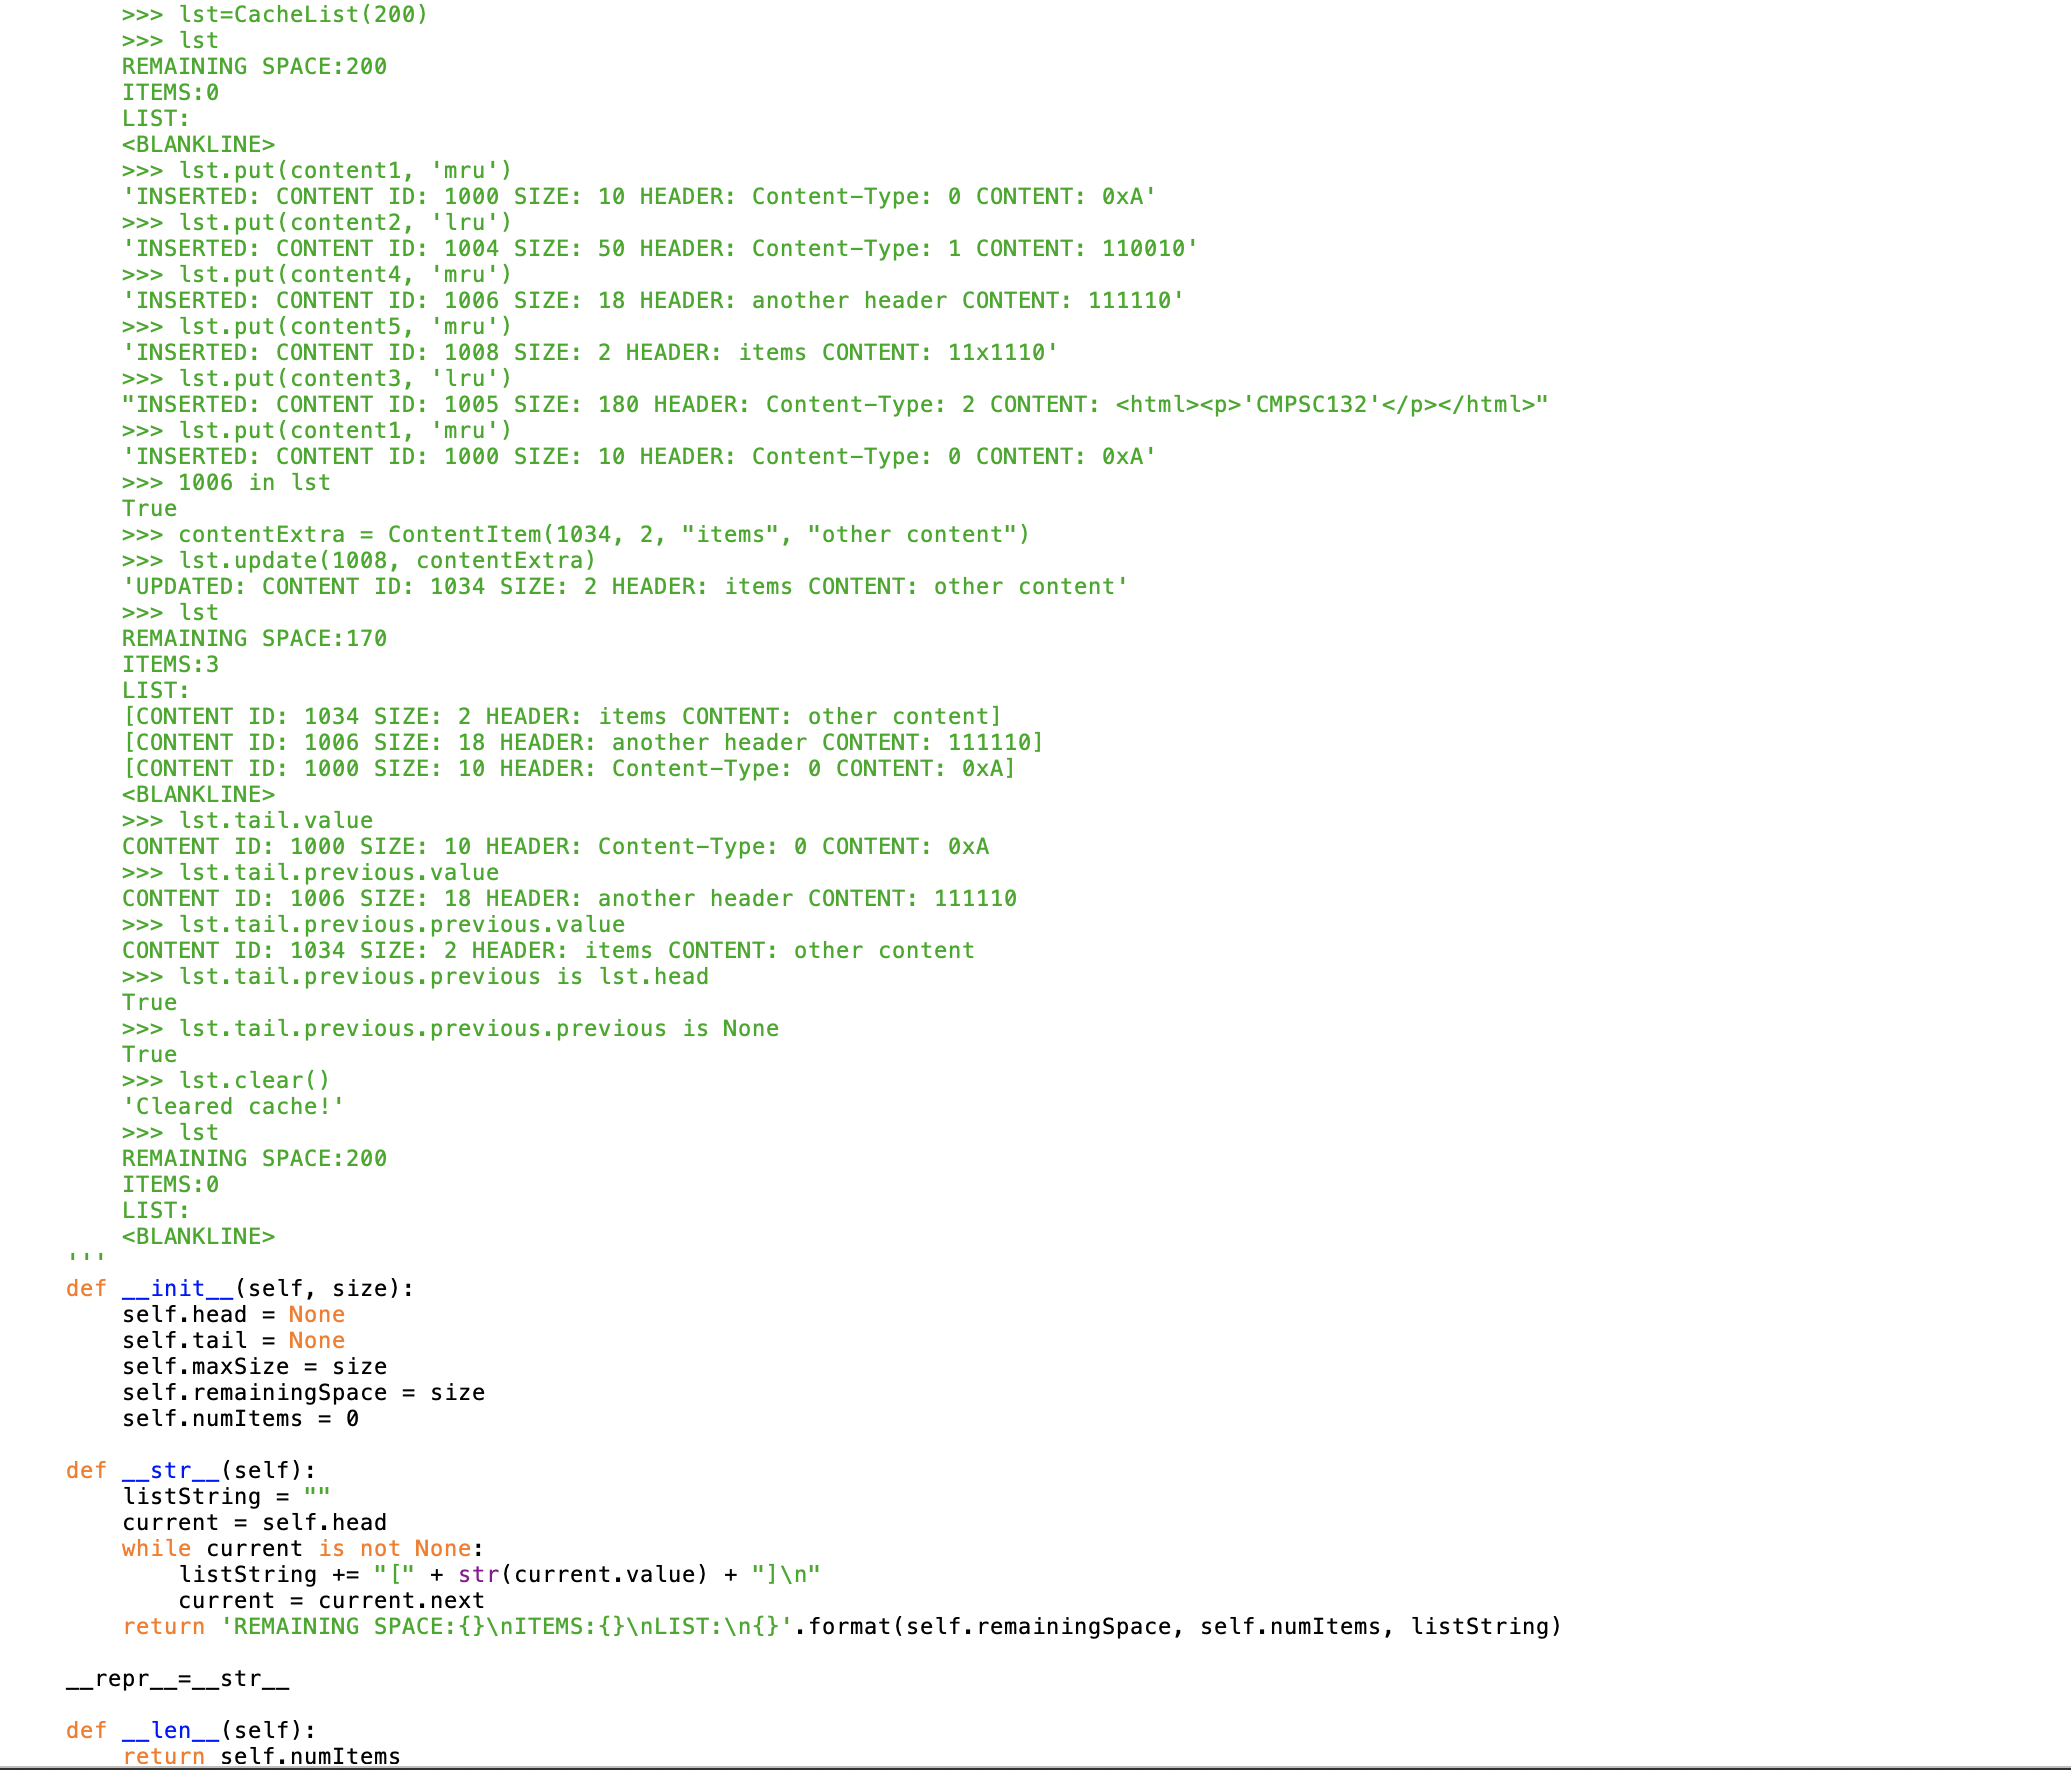
Task: Click the __str__ method name
Action: pos(170,1470)
